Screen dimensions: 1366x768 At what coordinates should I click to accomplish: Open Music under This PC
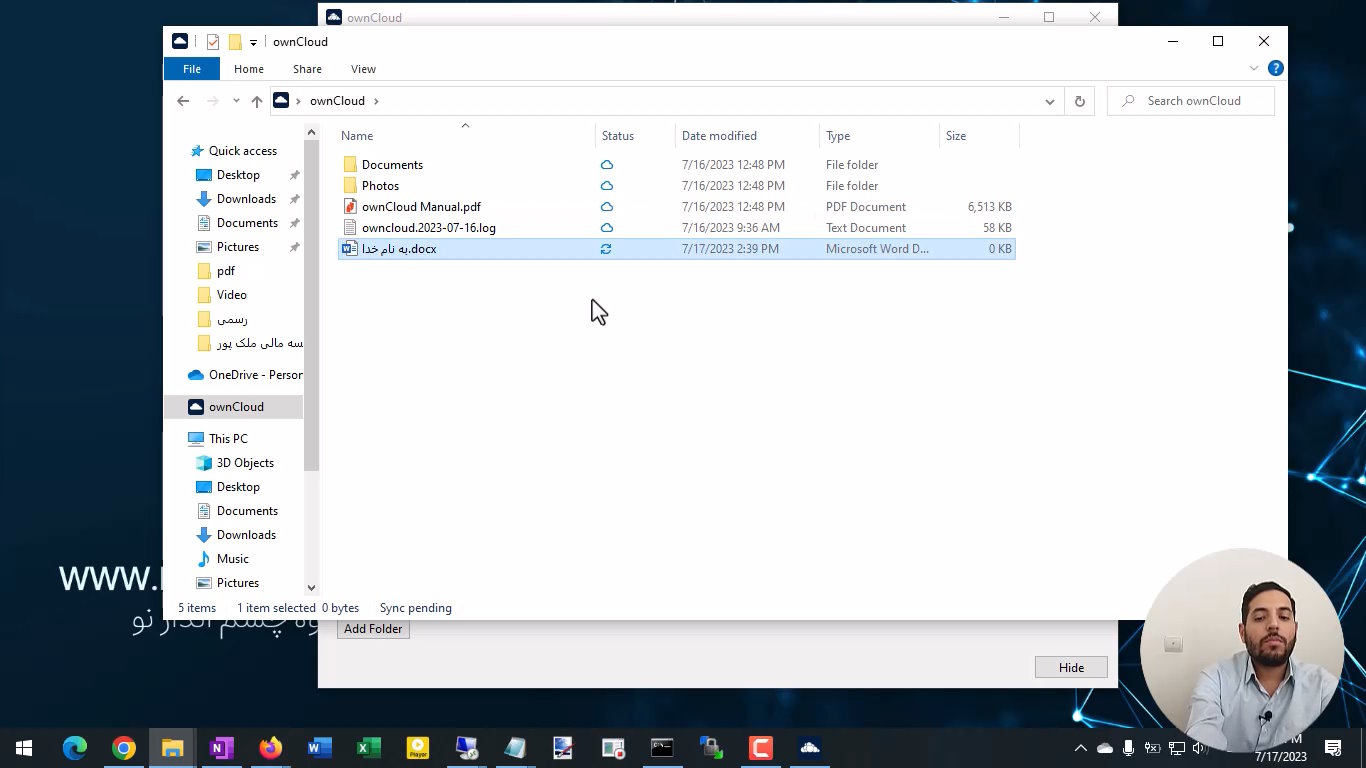click(x=232, y=559)
